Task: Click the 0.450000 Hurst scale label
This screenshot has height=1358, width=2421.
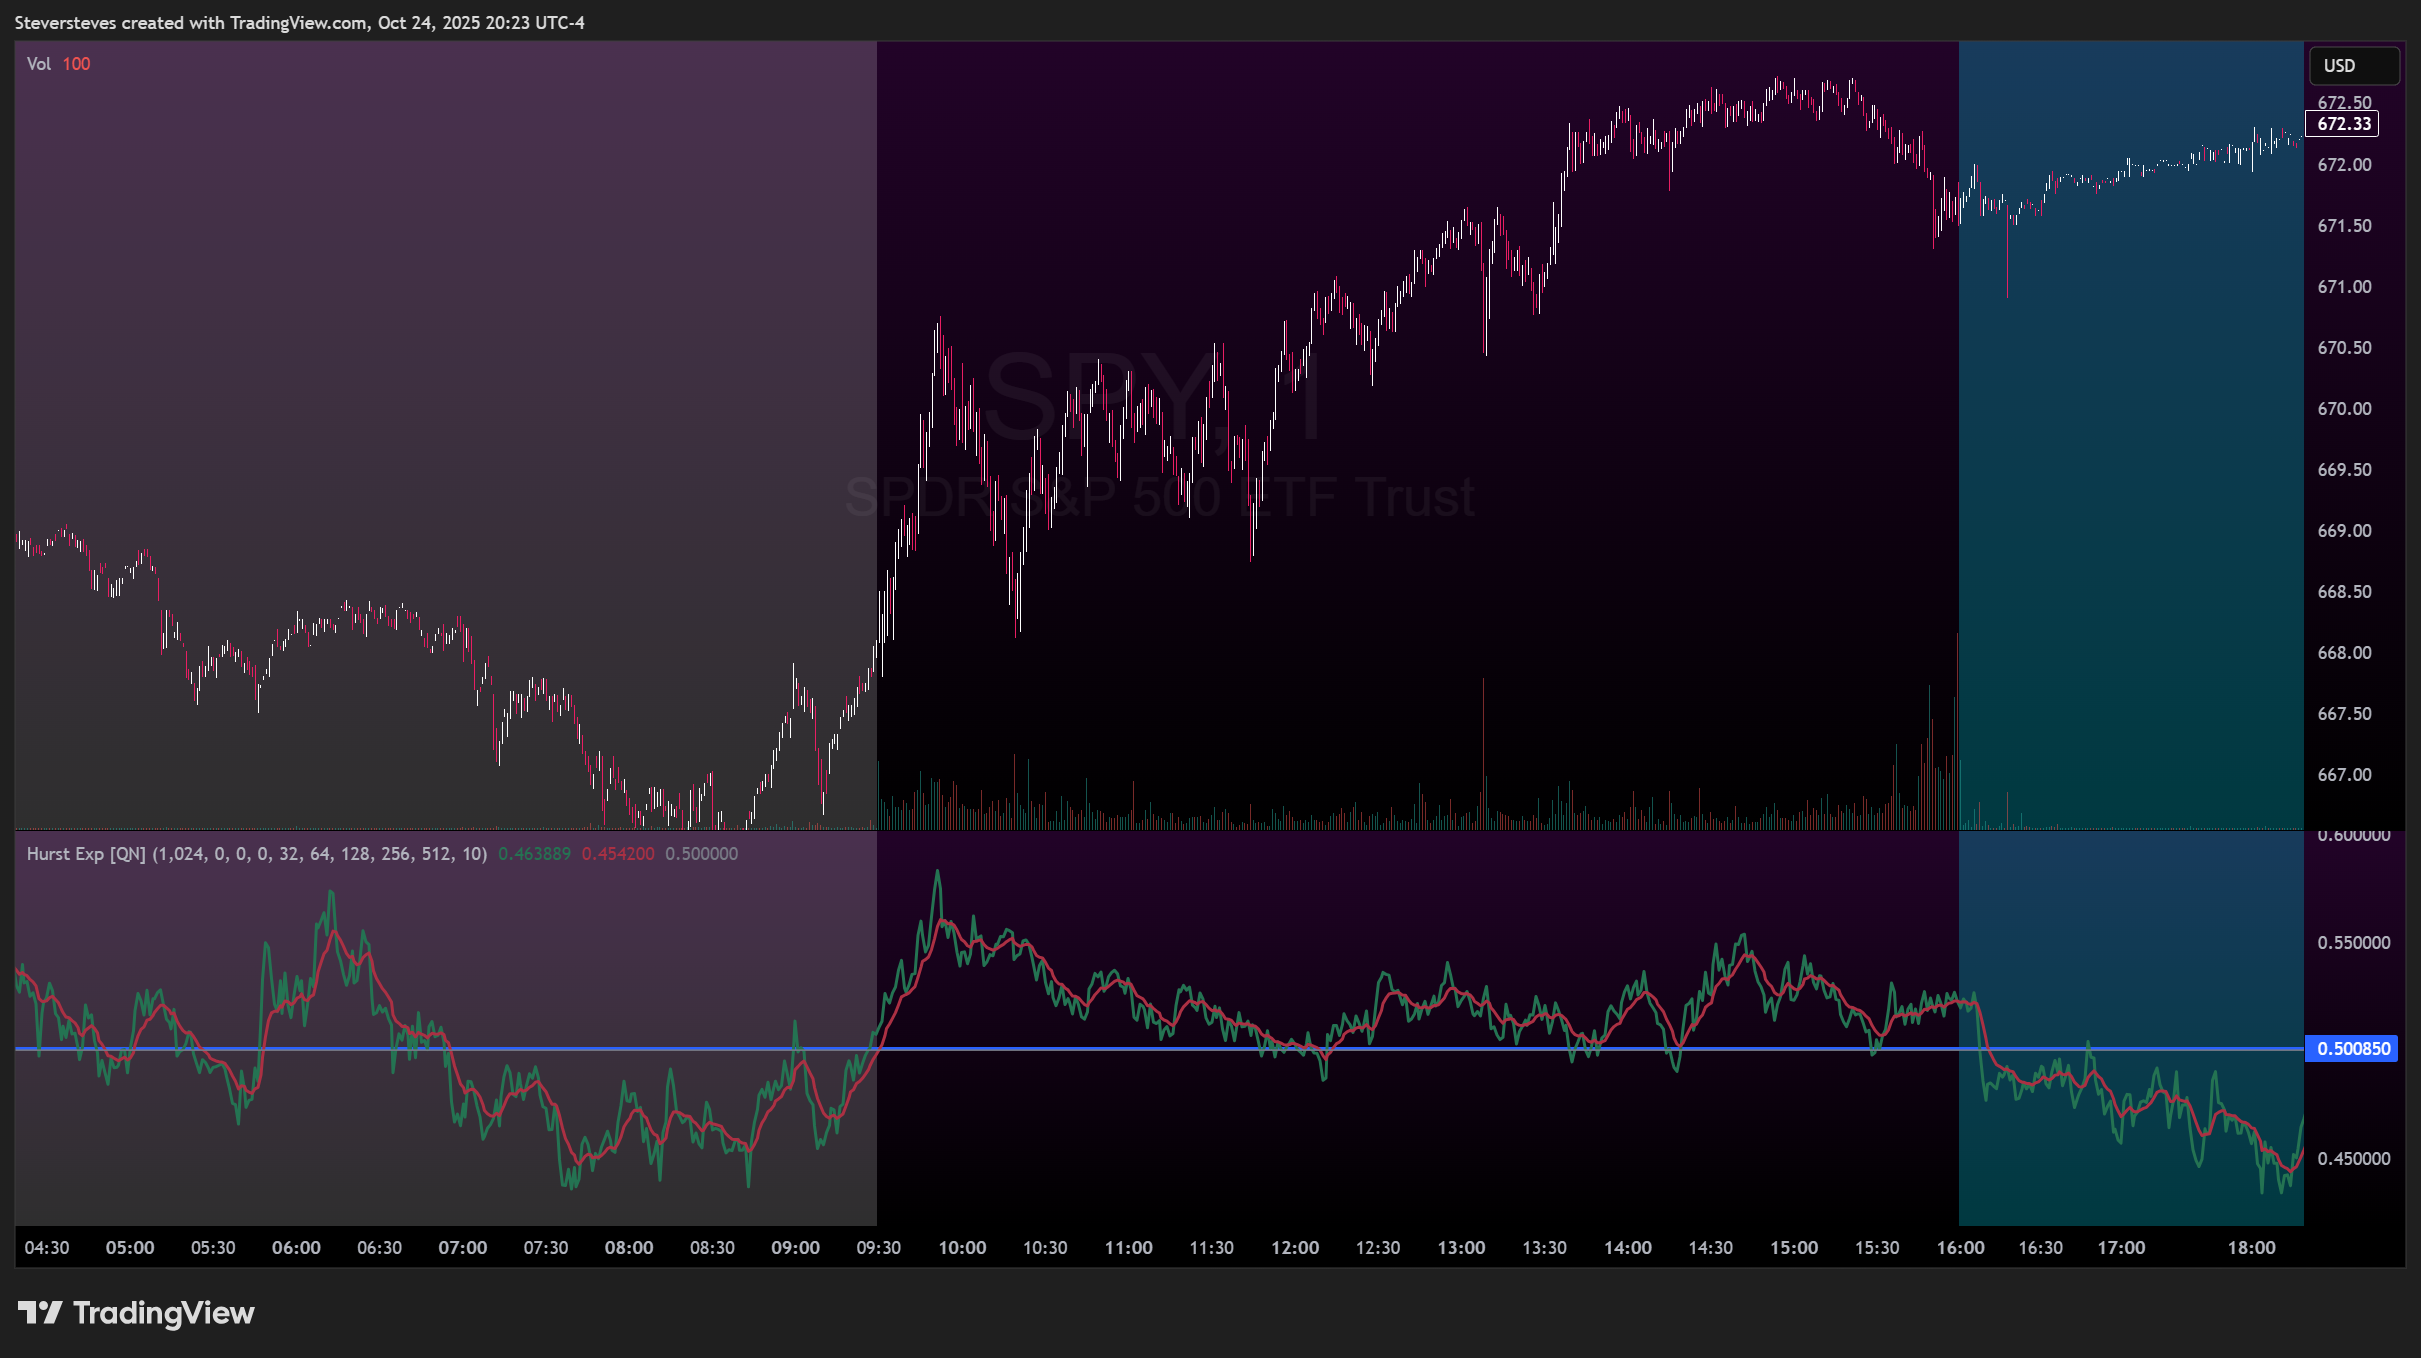Action: [x=2354, y=1159]
